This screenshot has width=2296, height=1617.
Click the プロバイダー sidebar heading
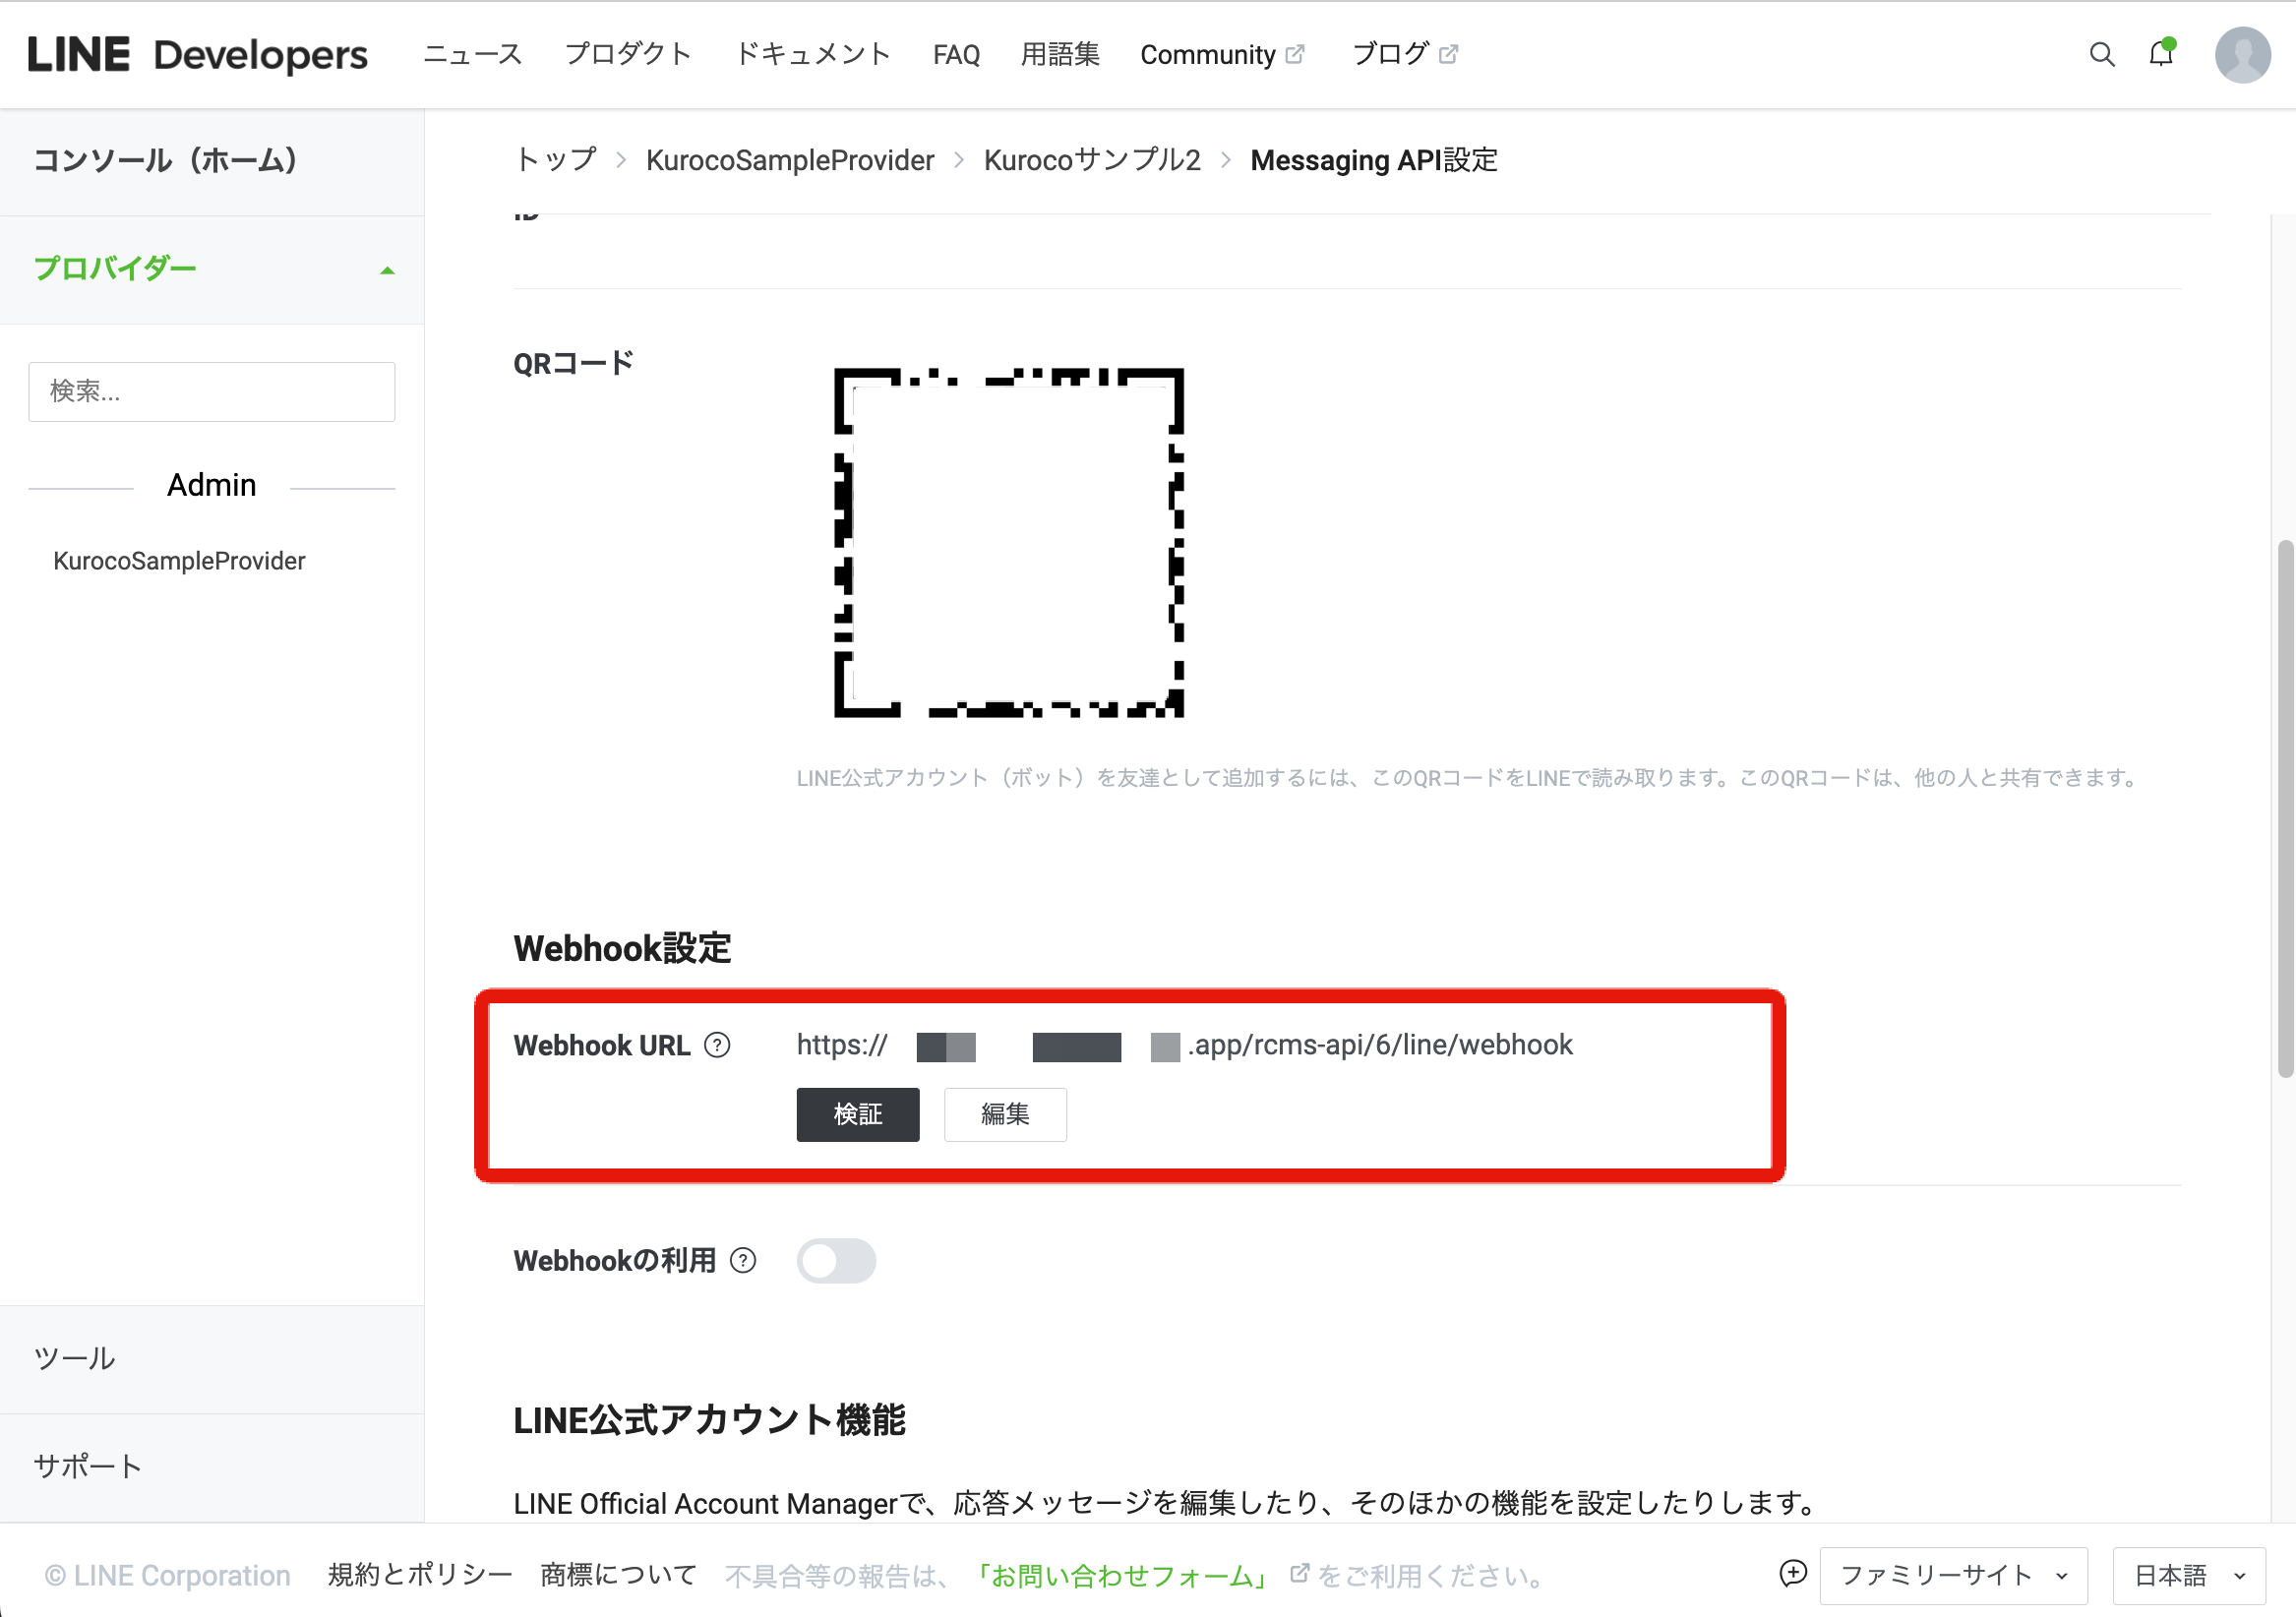pyautogui.click(x=115, y=269)
